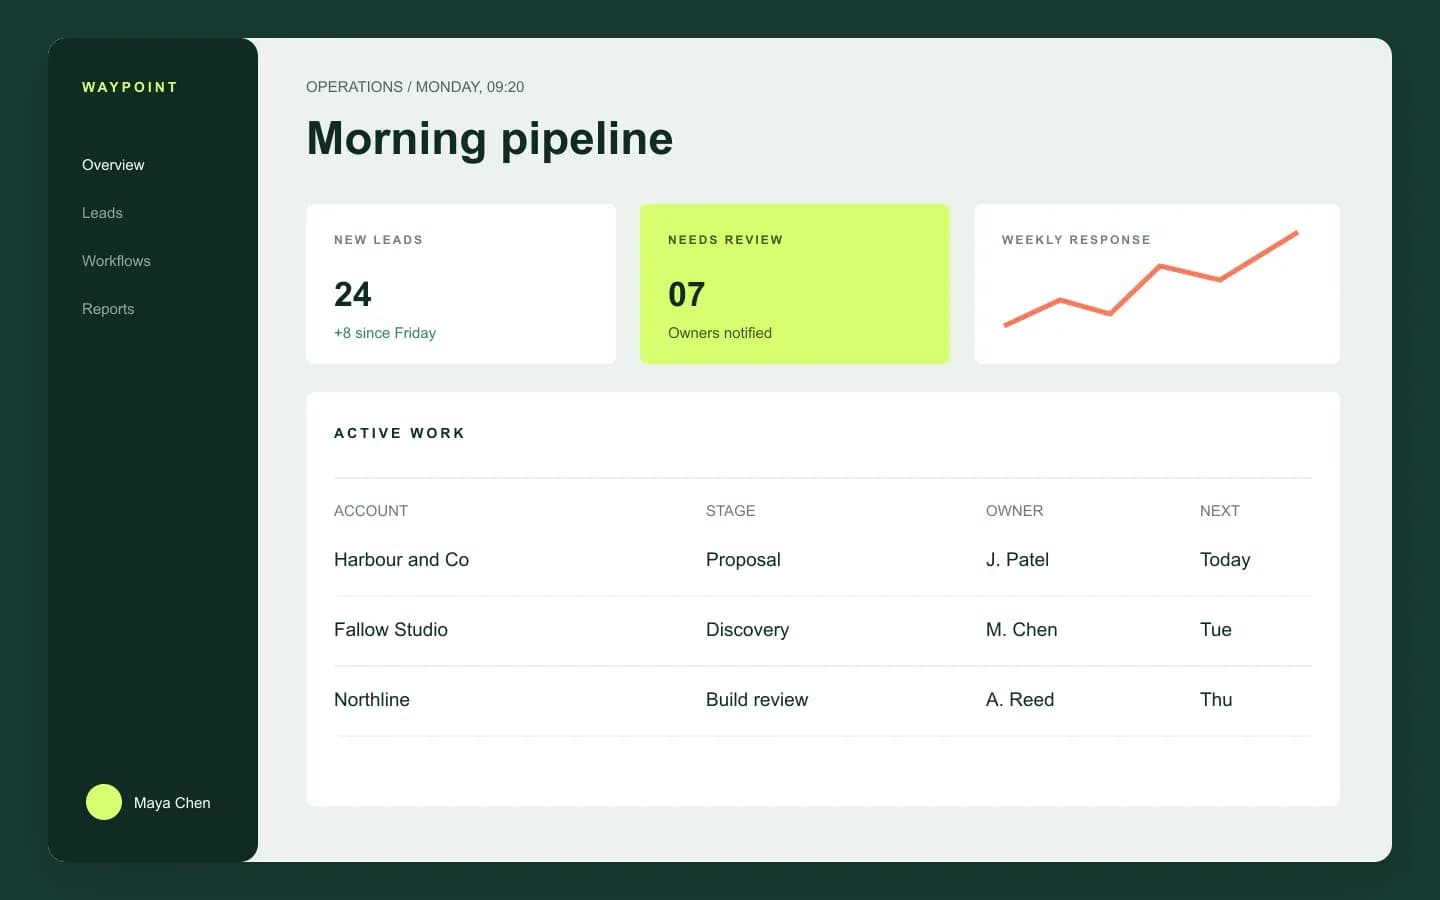Open the Harbour and Co account row
This screenshot has height=900, width=1440.
(x=823, y=560)
